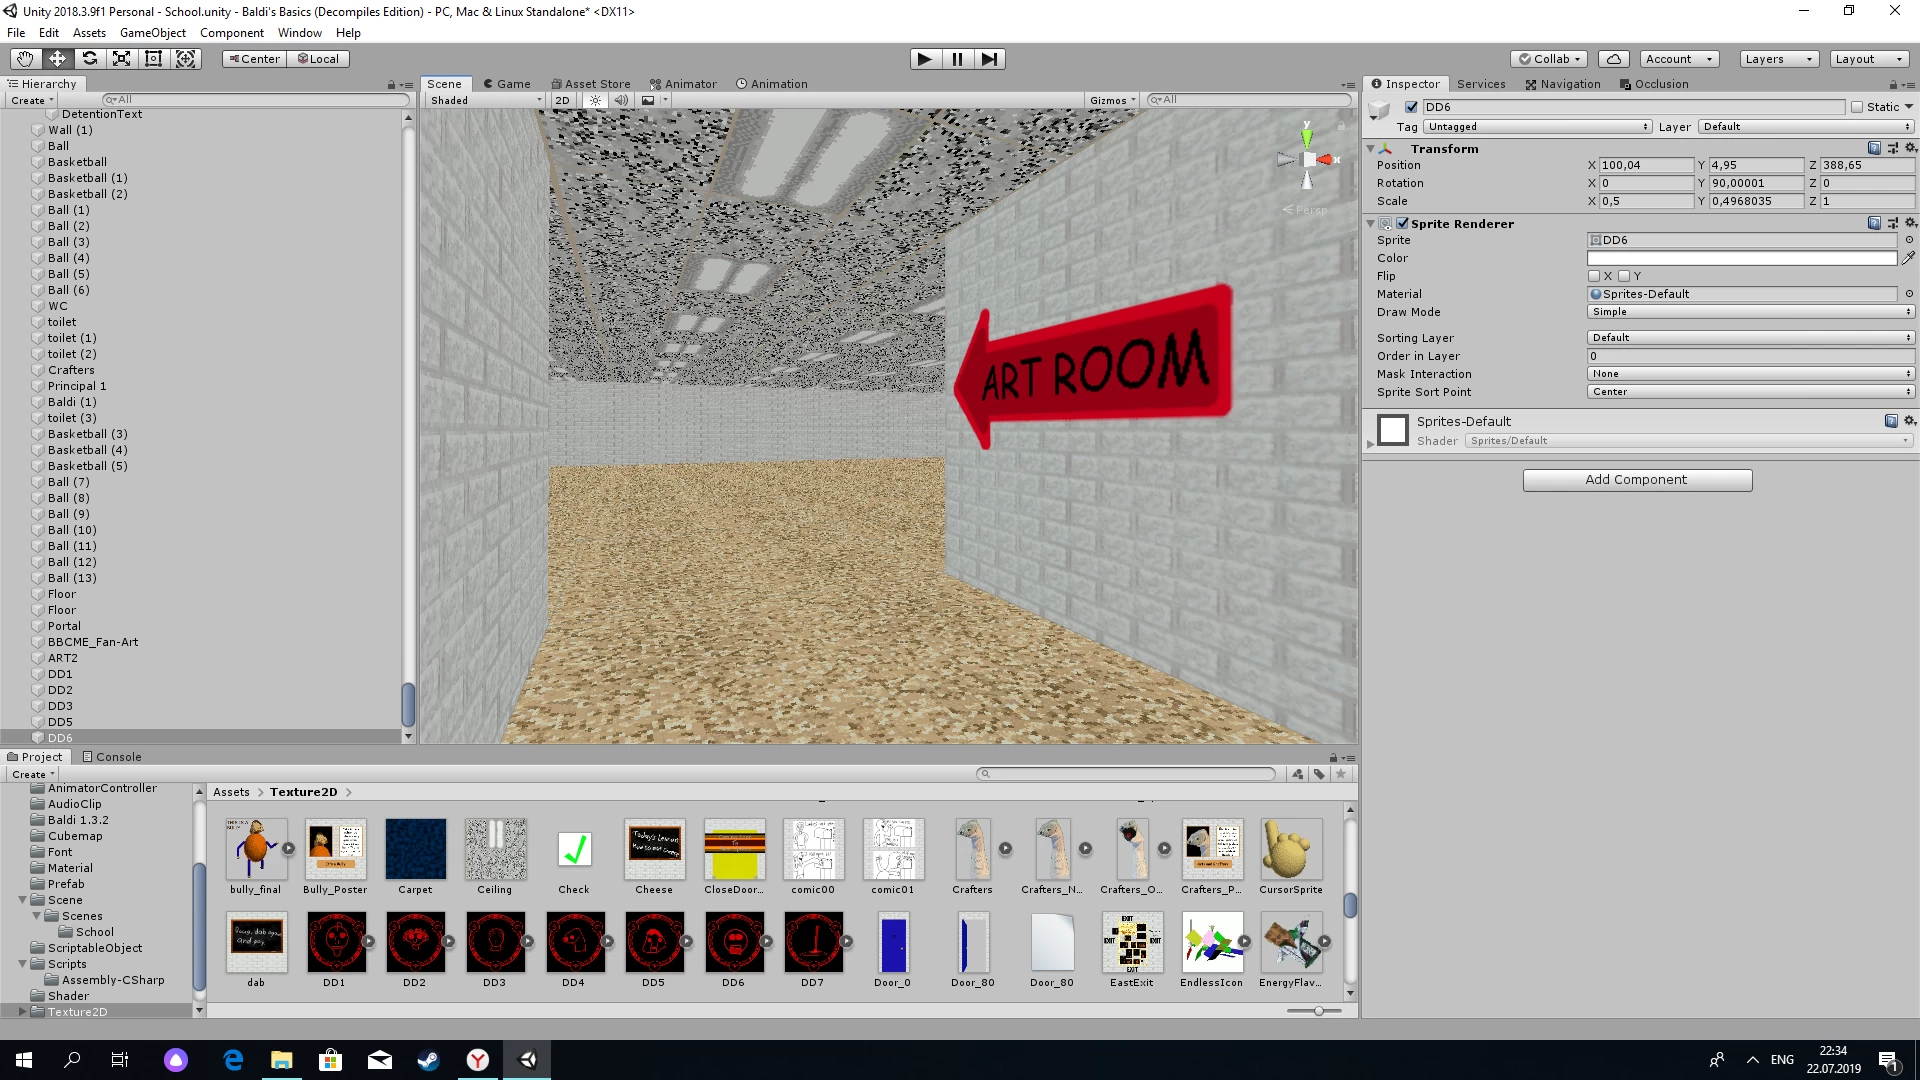Click the Add Component button
This screenshot has width=1920, height=1080.
click(x=1637, y=480)
